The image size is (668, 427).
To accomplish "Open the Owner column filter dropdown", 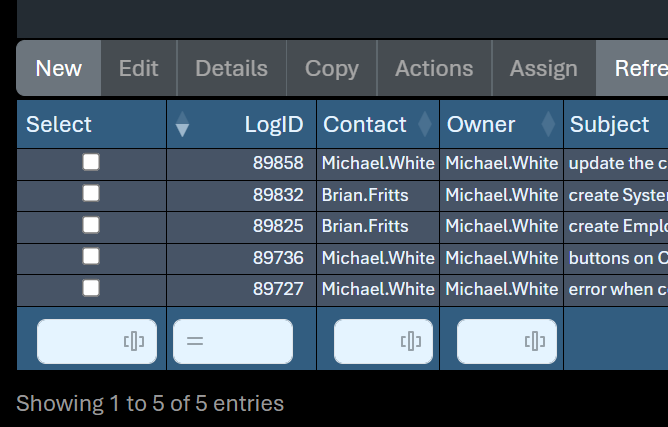I will pyautogui.click(x=534, y=342).
